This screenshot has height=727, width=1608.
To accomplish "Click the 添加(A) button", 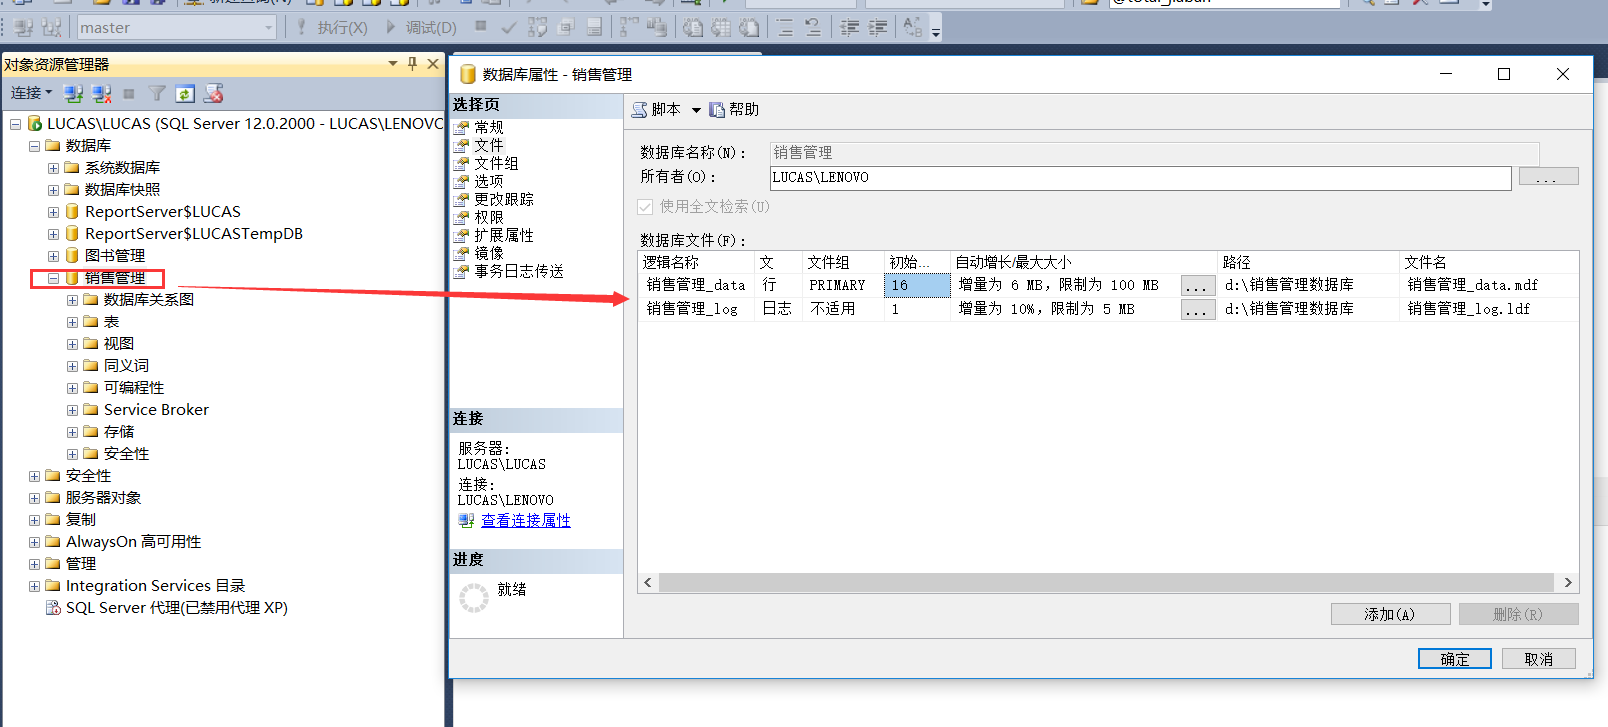I will 1390,614.
